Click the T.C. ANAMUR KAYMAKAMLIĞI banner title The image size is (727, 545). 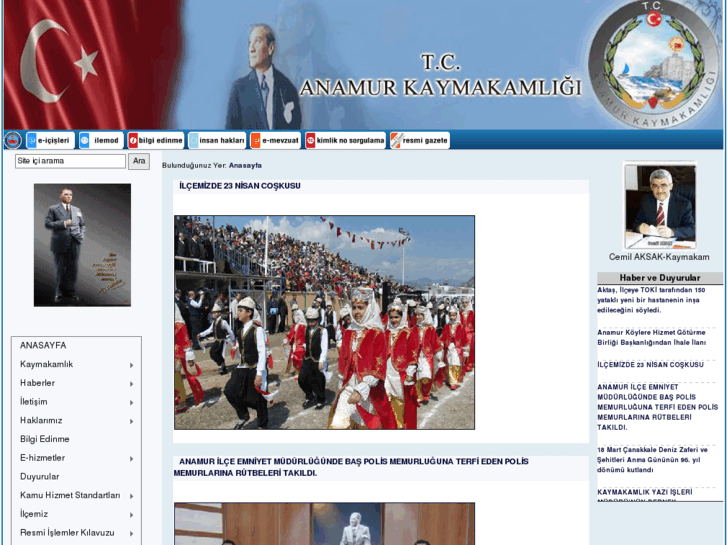[x=440, y=76]
